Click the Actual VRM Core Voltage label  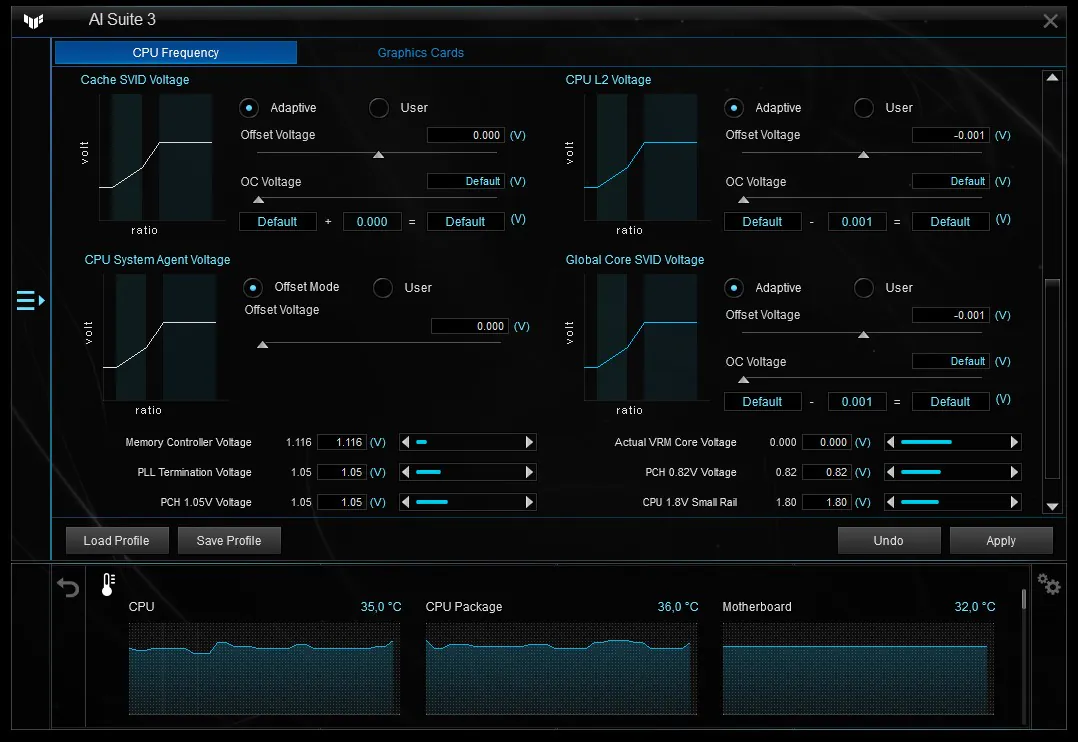675,442
